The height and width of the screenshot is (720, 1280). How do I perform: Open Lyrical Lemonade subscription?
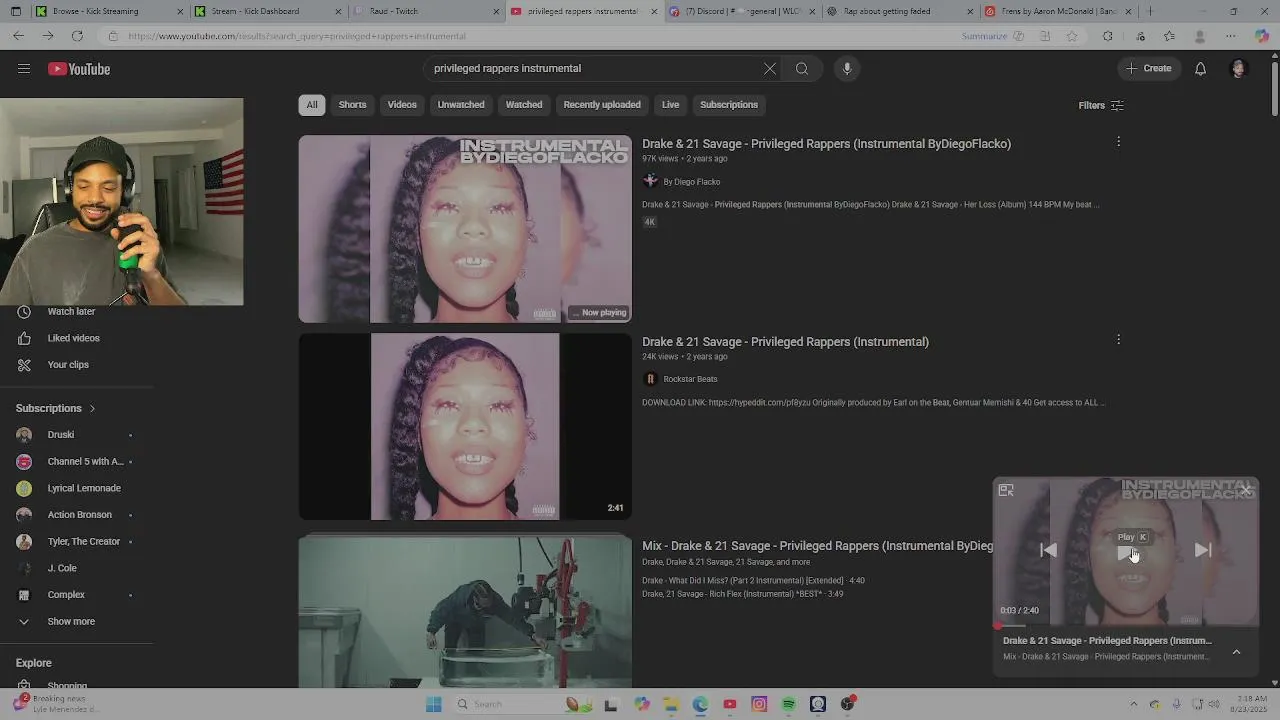[x=84, y=488]
